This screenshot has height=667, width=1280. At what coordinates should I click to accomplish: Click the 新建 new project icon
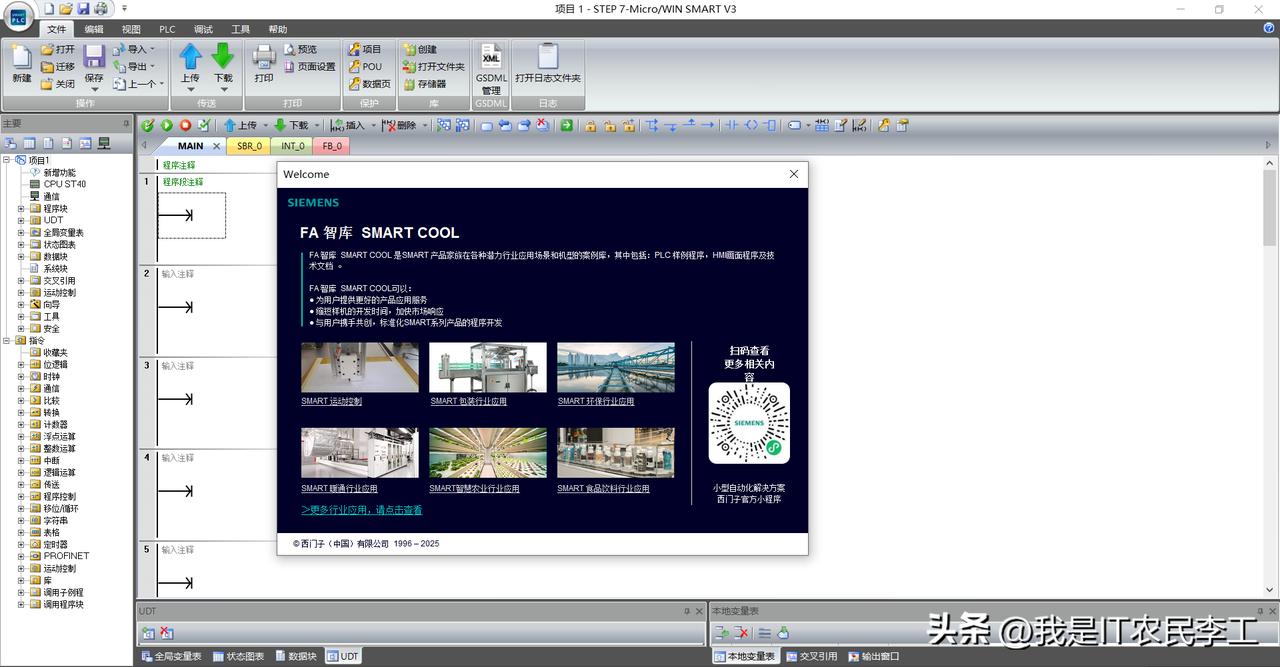coord(22,56)
